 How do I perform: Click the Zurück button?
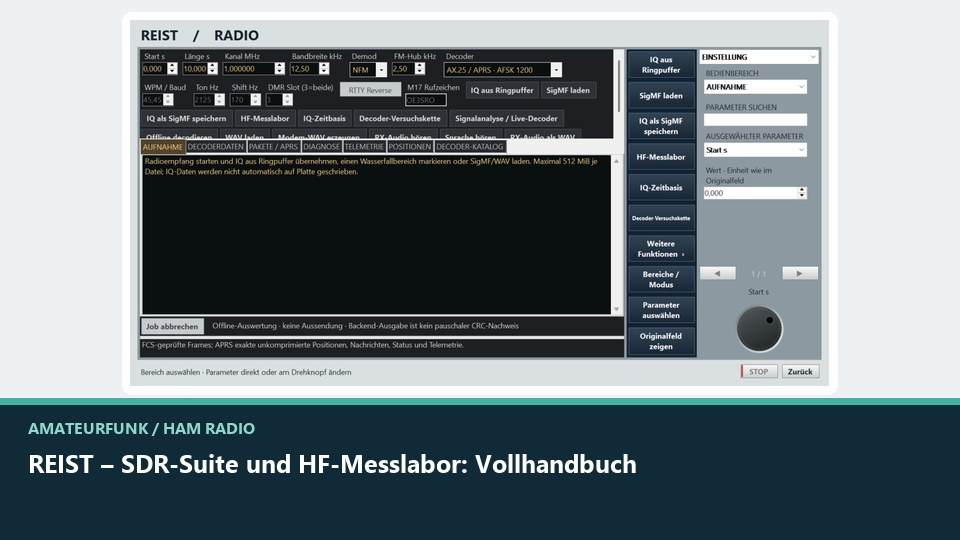800,372
